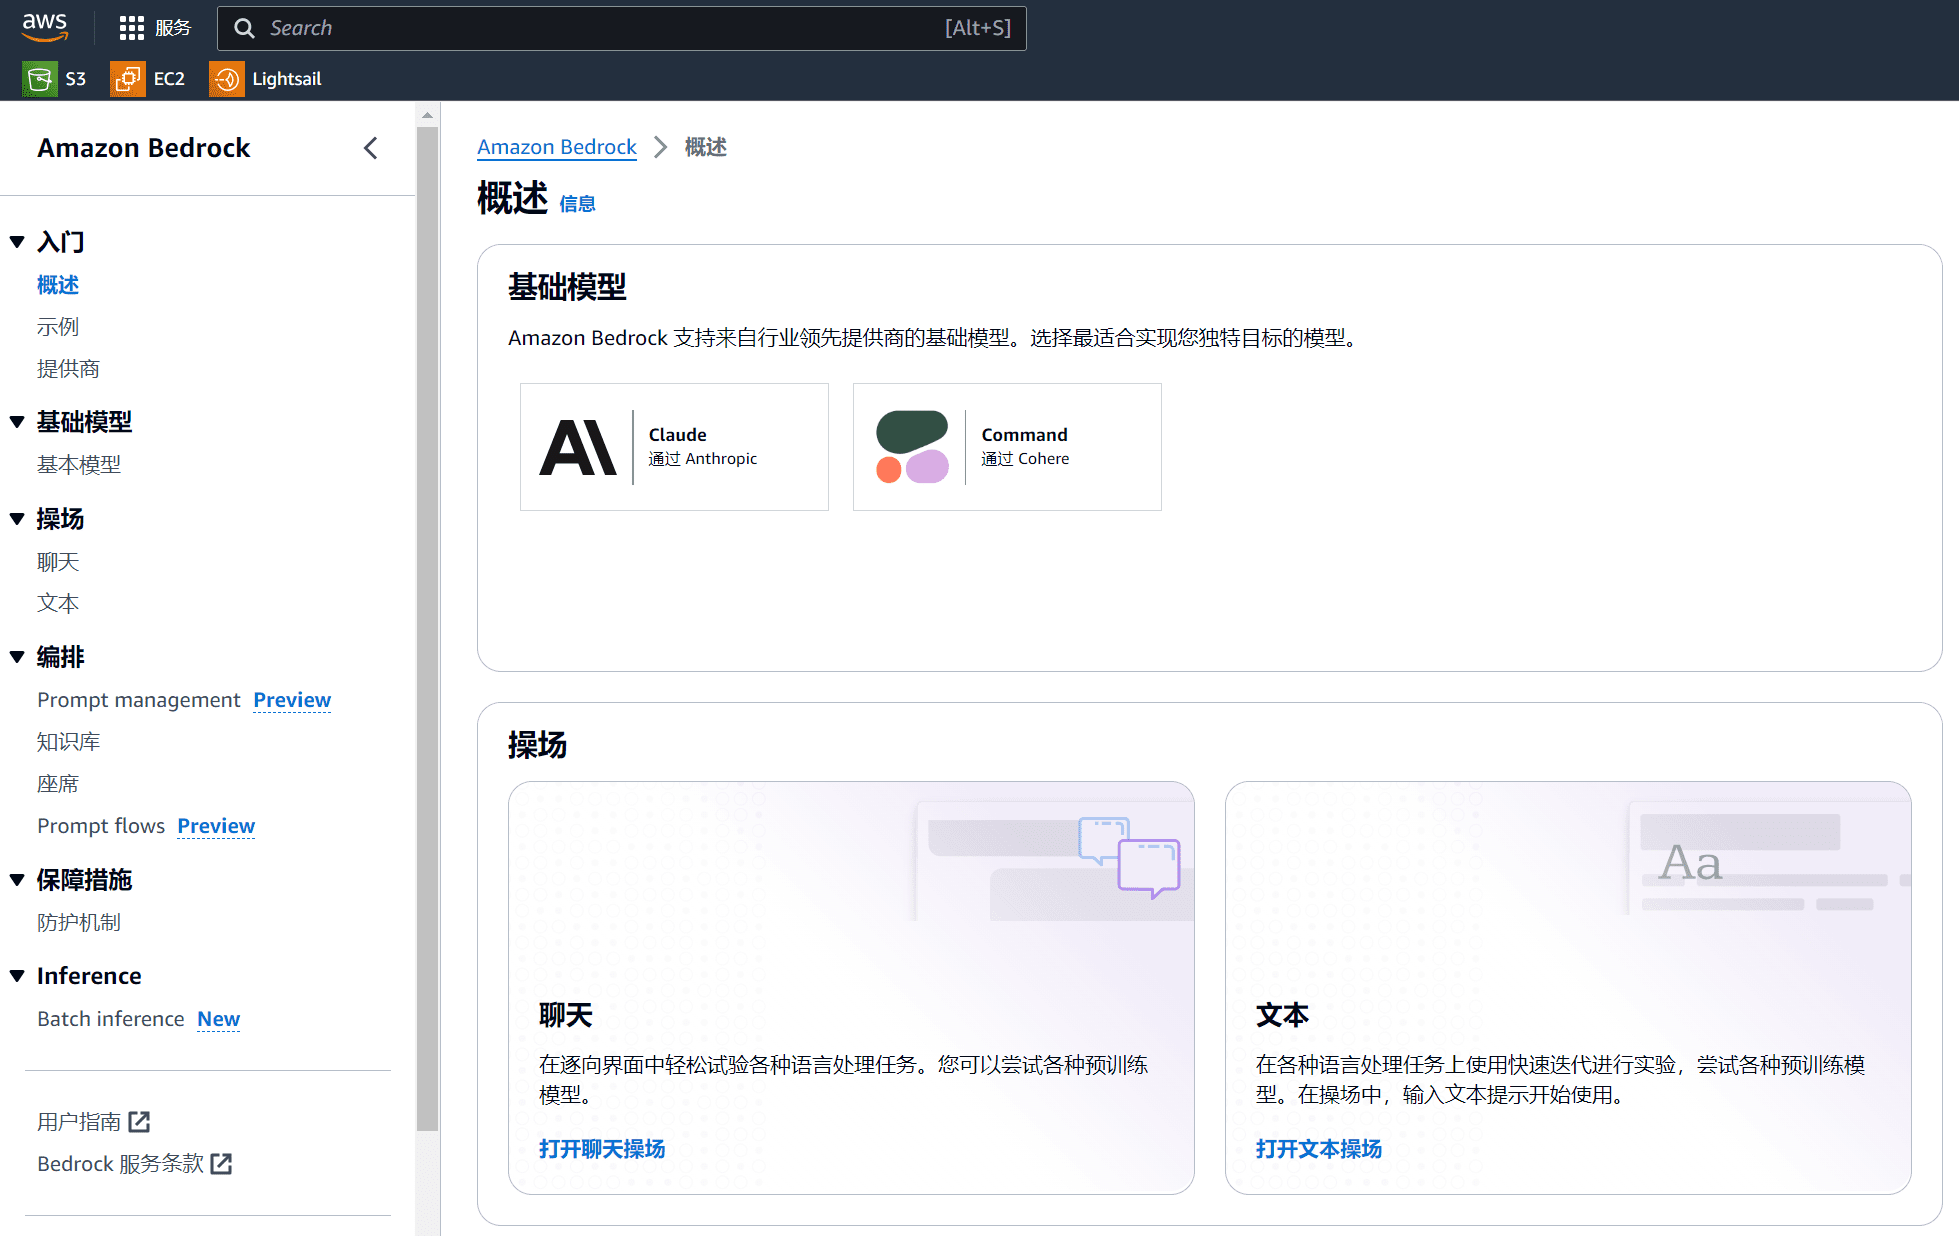Click 打开聊天操场 to open chat playground

click(x=601, y=1148)
